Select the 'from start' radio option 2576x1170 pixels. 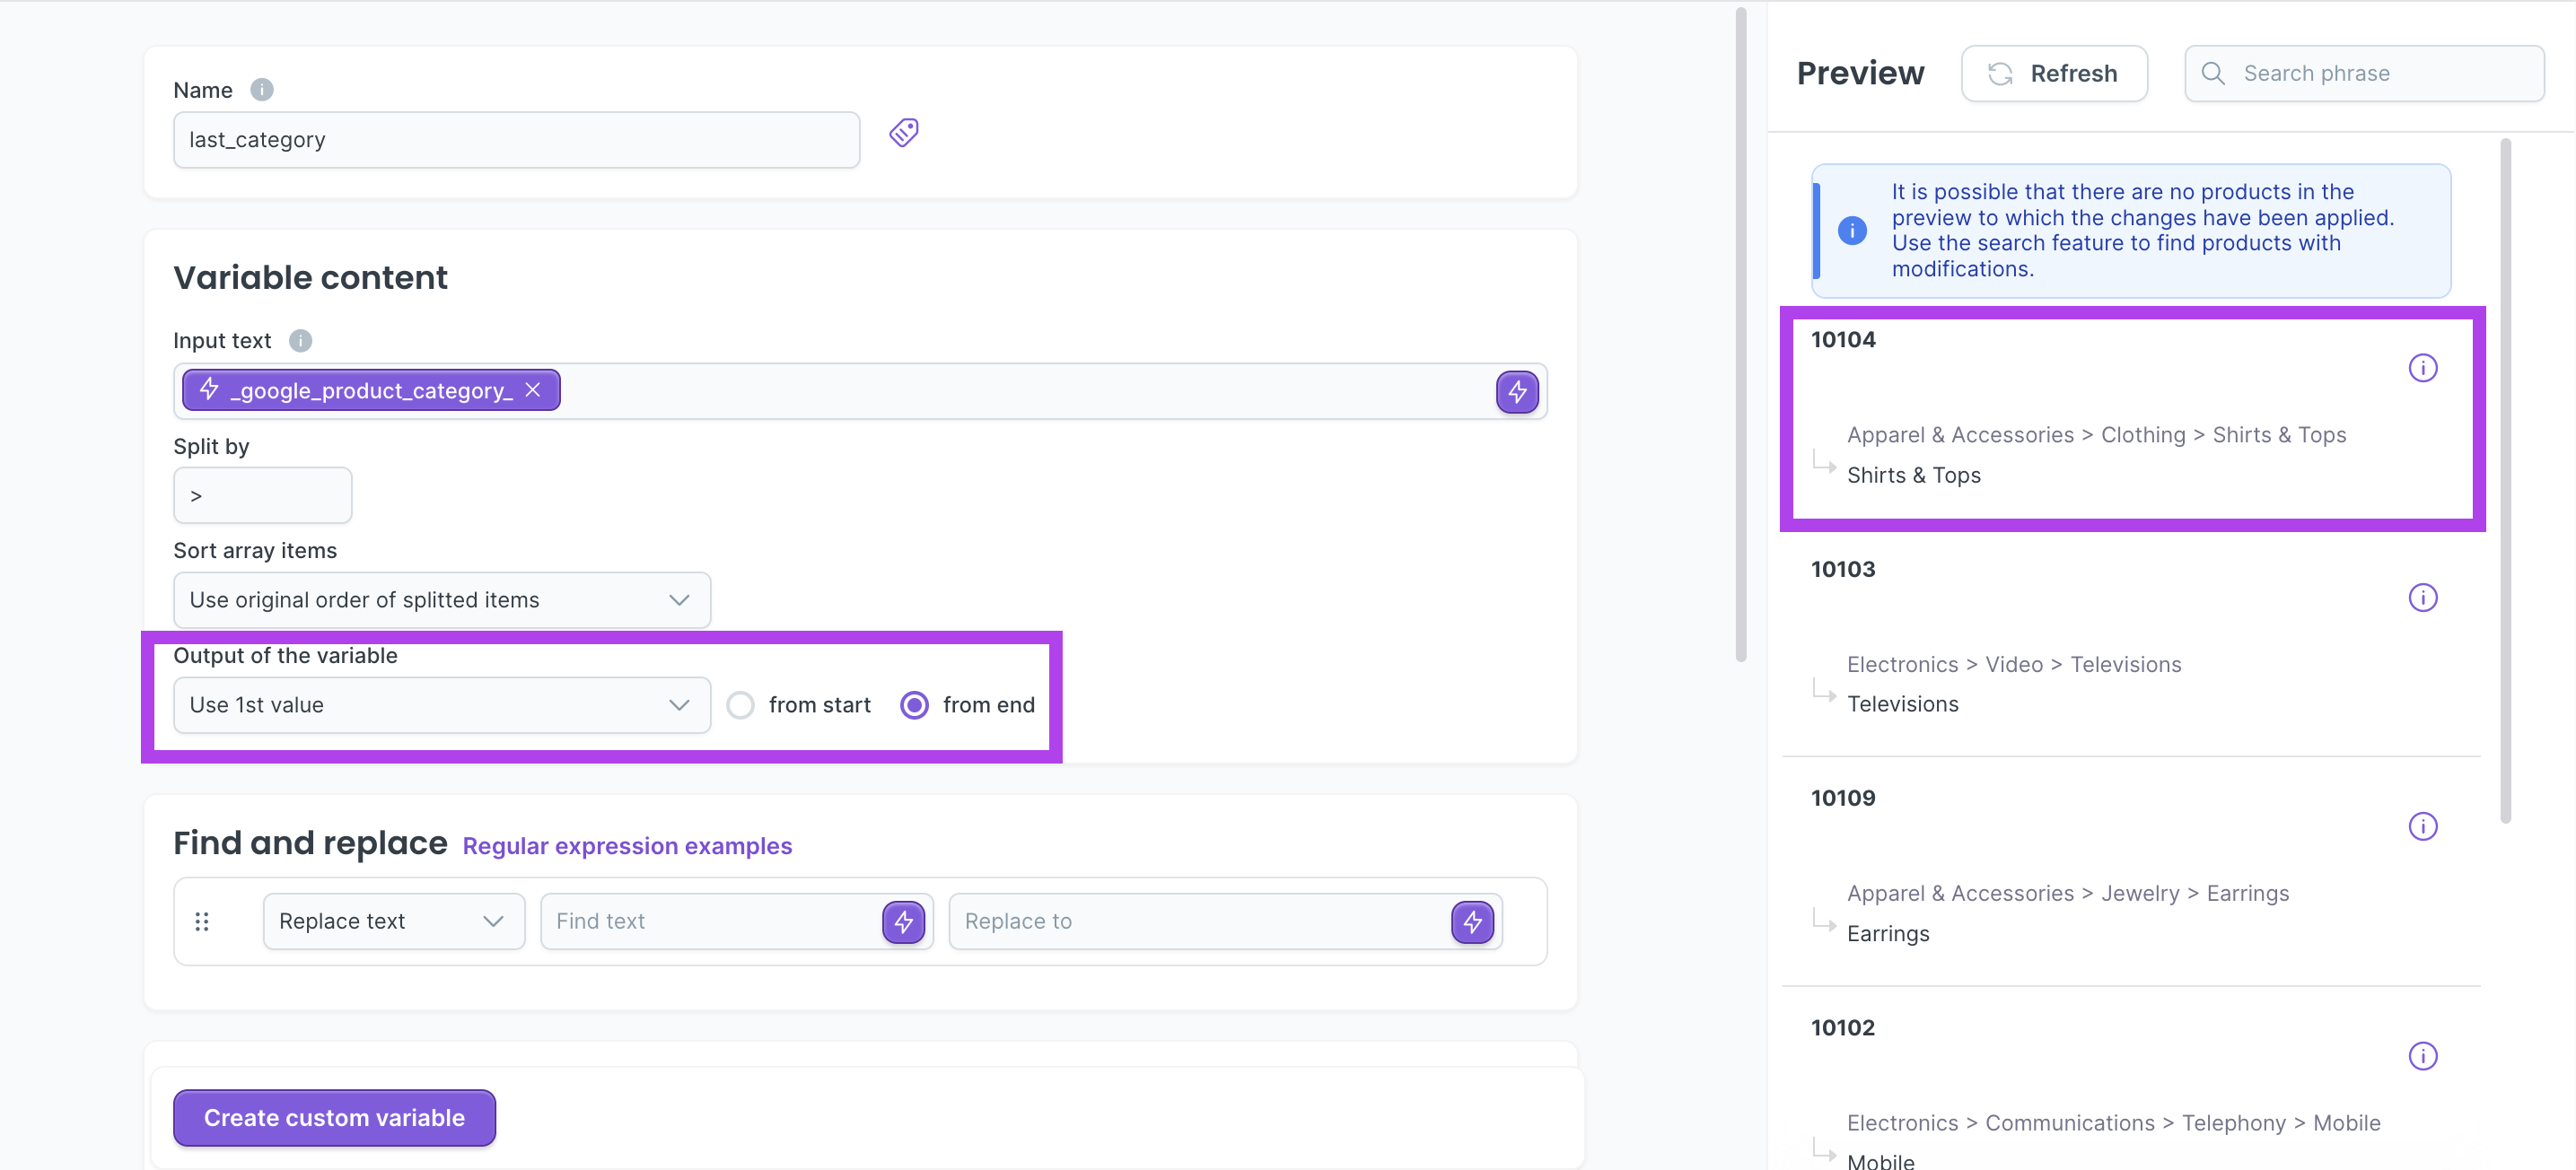pos(740,705)
